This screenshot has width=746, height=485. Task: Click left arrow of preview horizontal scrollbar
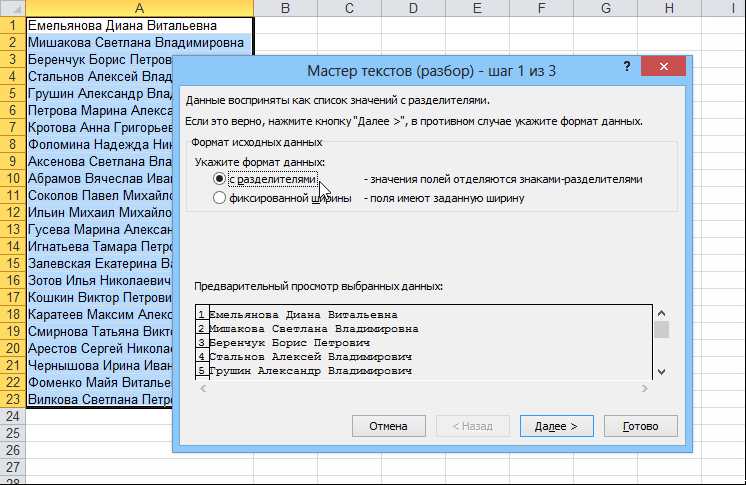pyautogui.click(x=203, y=388)
